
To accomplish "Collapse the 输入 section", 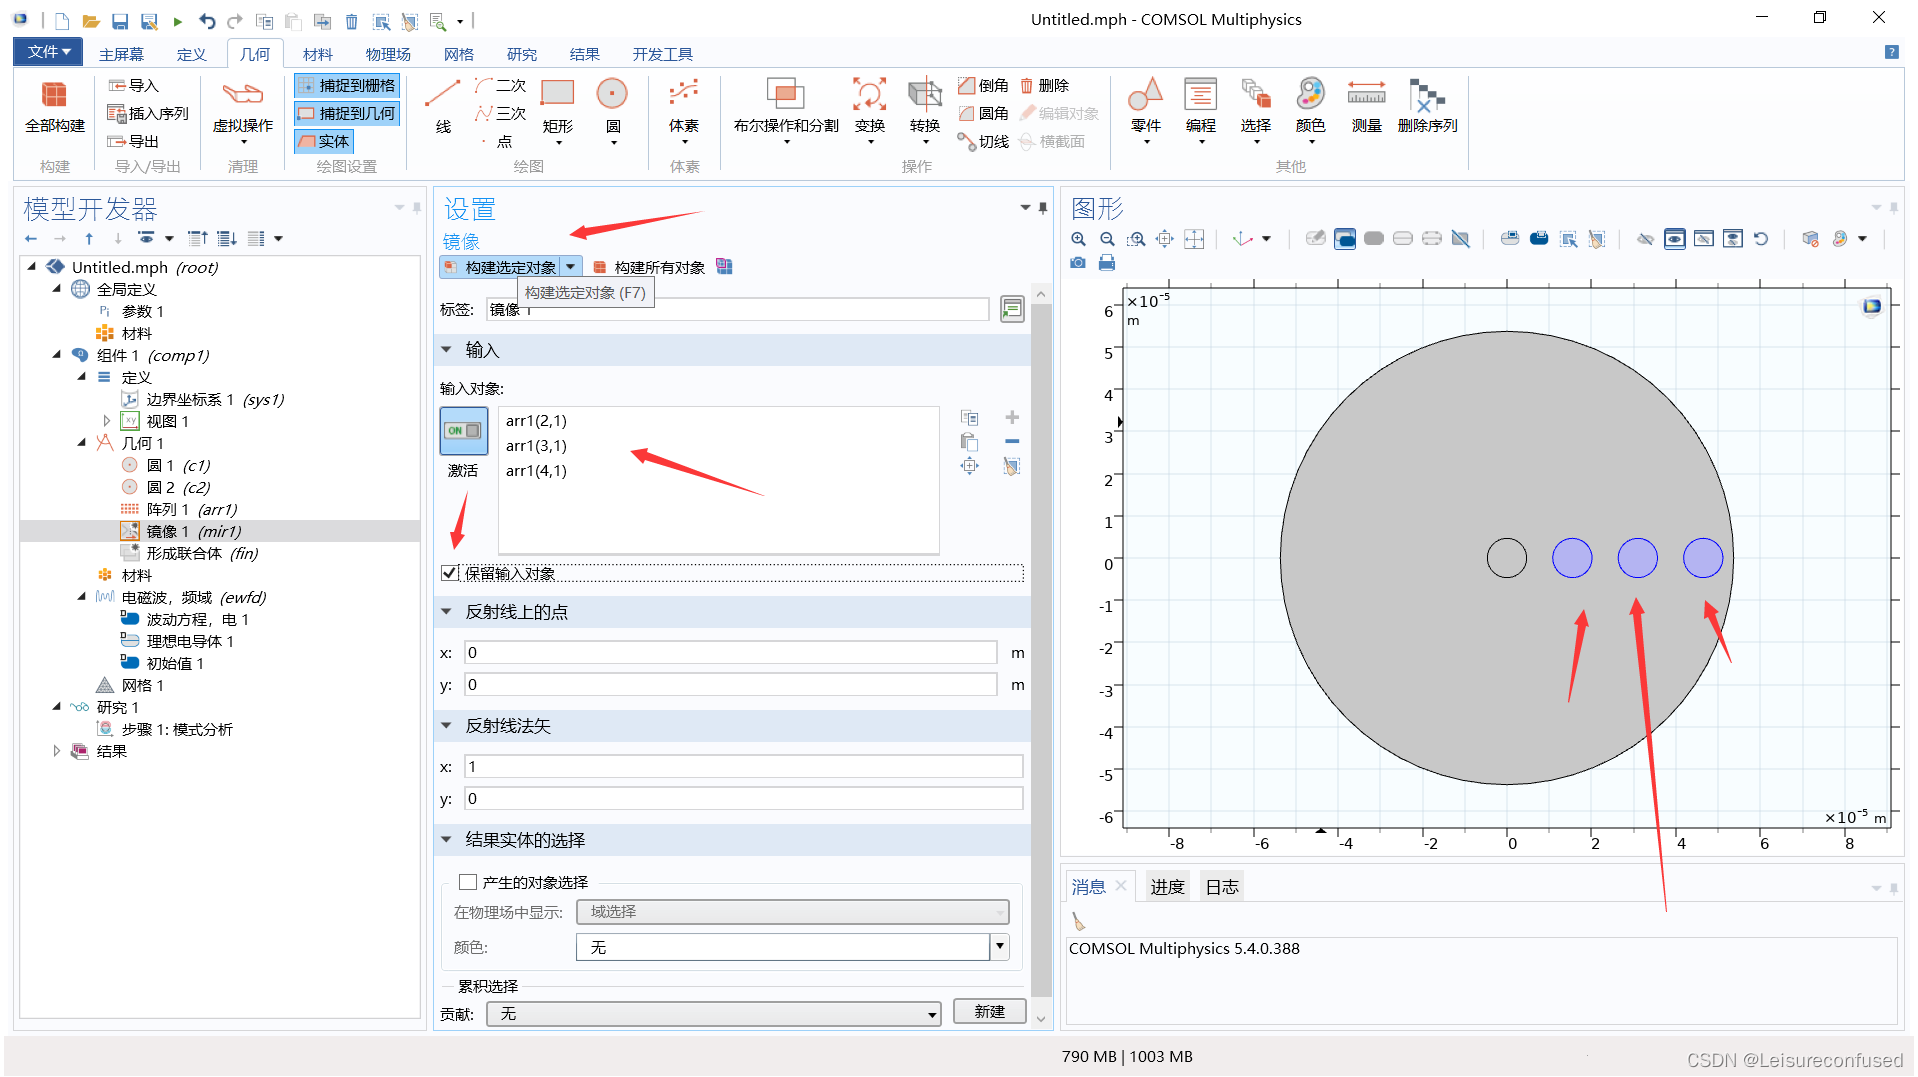I will [447, 350].
